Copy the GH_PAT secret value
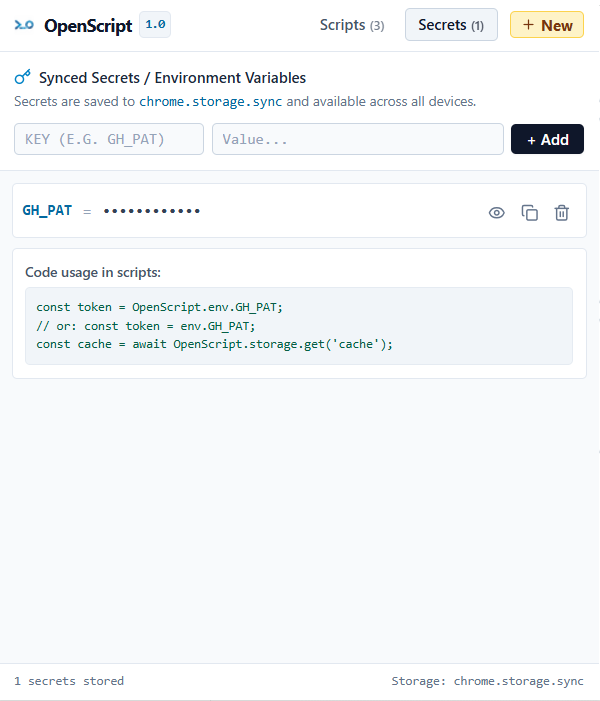600x701 pixels. coord(530,213)
